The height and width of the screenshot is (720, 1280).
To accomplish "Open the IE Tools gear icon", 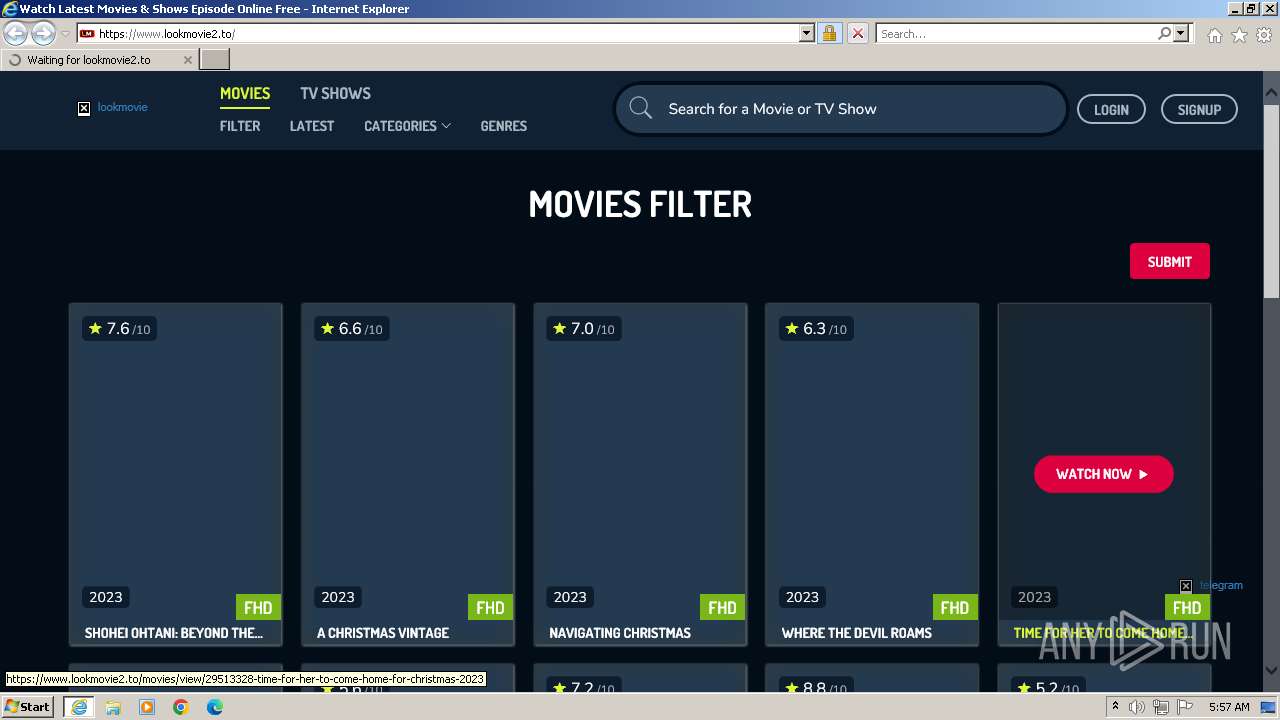I will tap(1264, 35).
